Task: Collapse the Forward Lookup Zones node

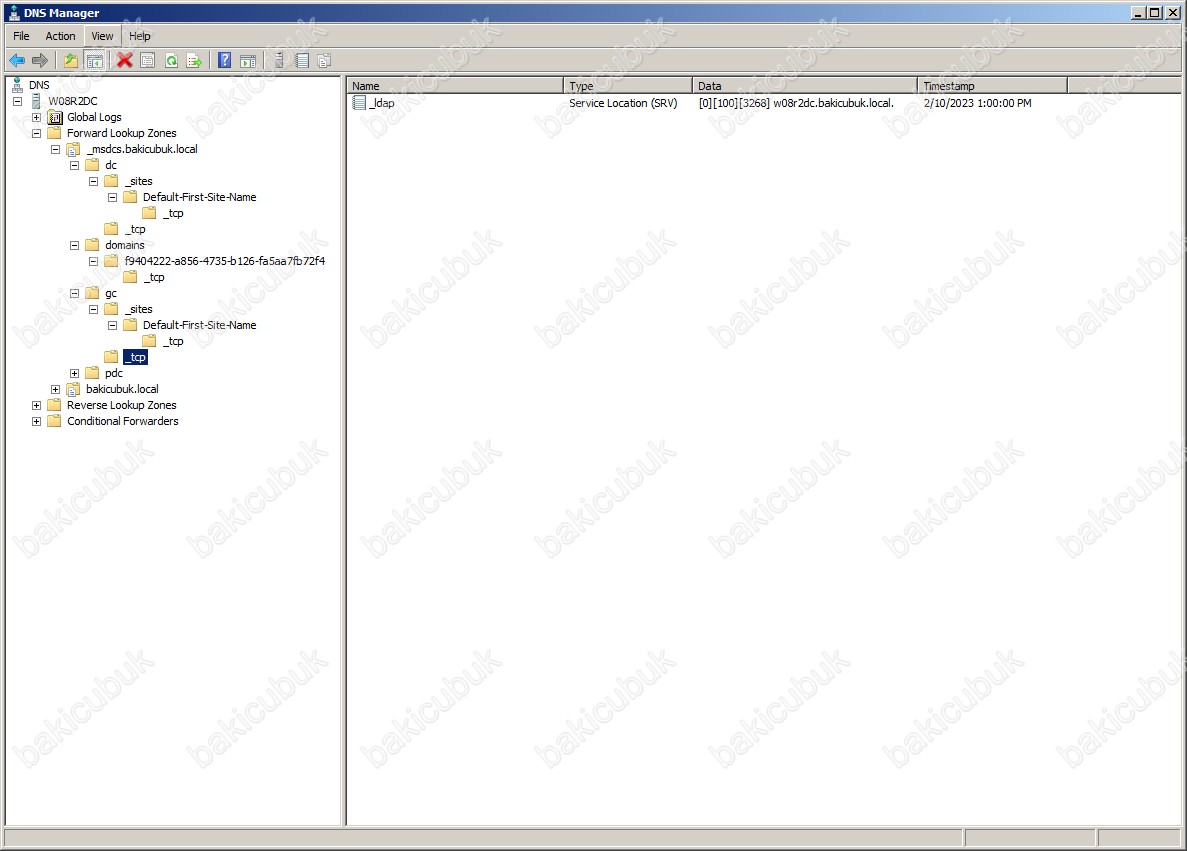Action: [37, 133]
